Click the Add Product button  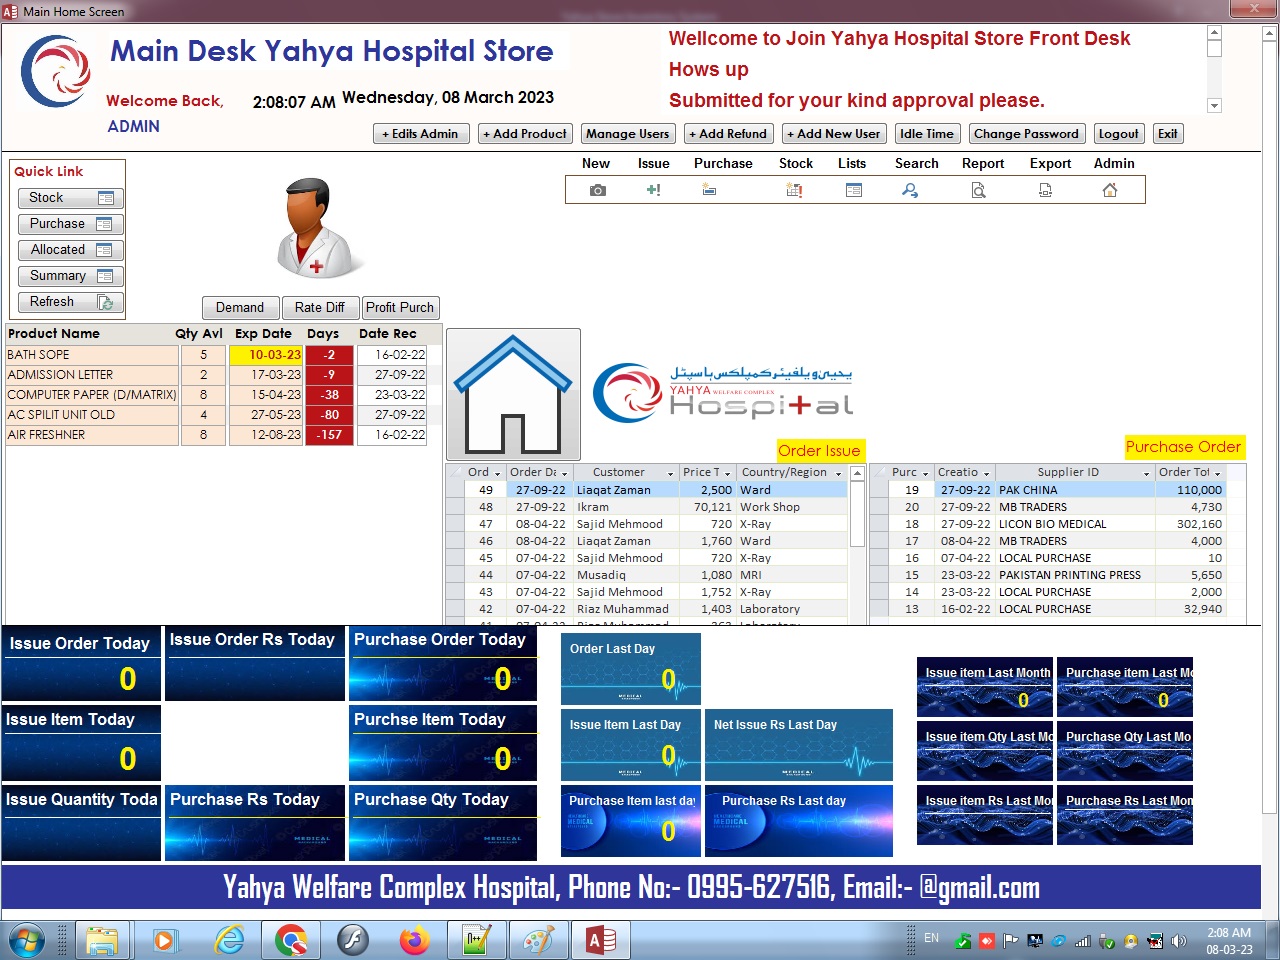(525, 134)
